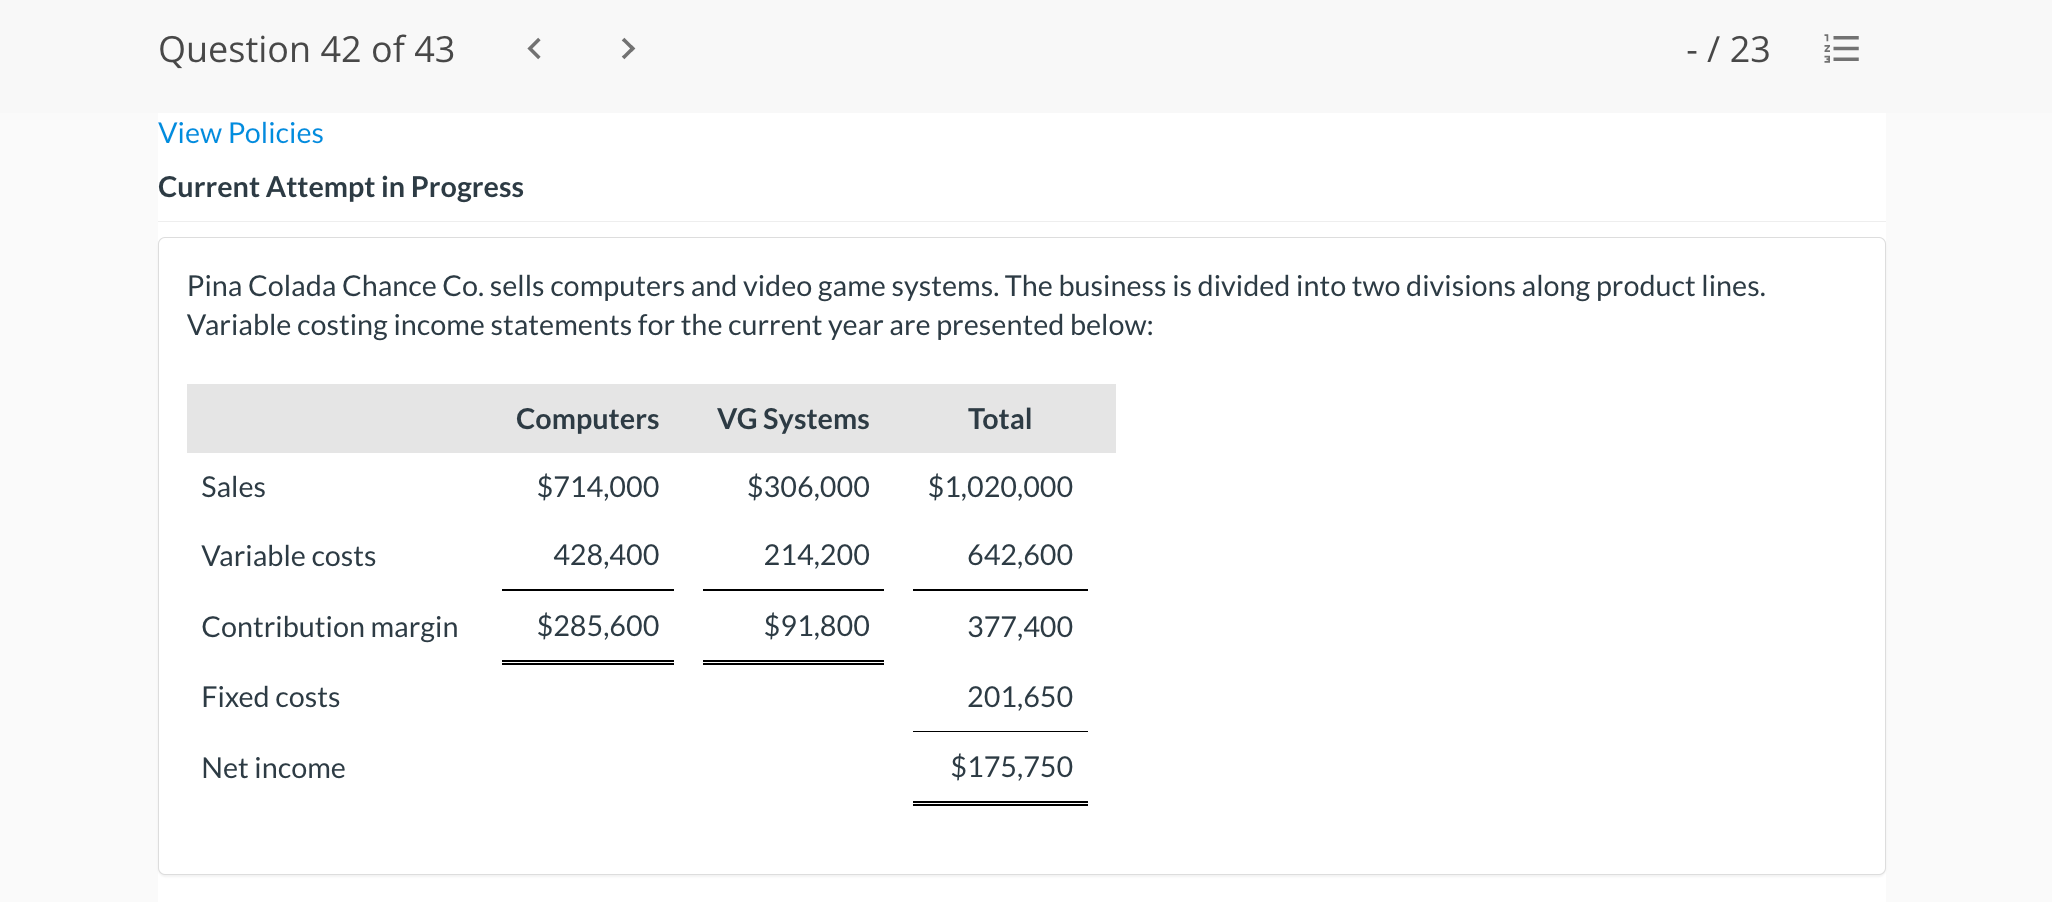Open the View Policies link
The image size is (2052, 902).
[x=241, y=133]
